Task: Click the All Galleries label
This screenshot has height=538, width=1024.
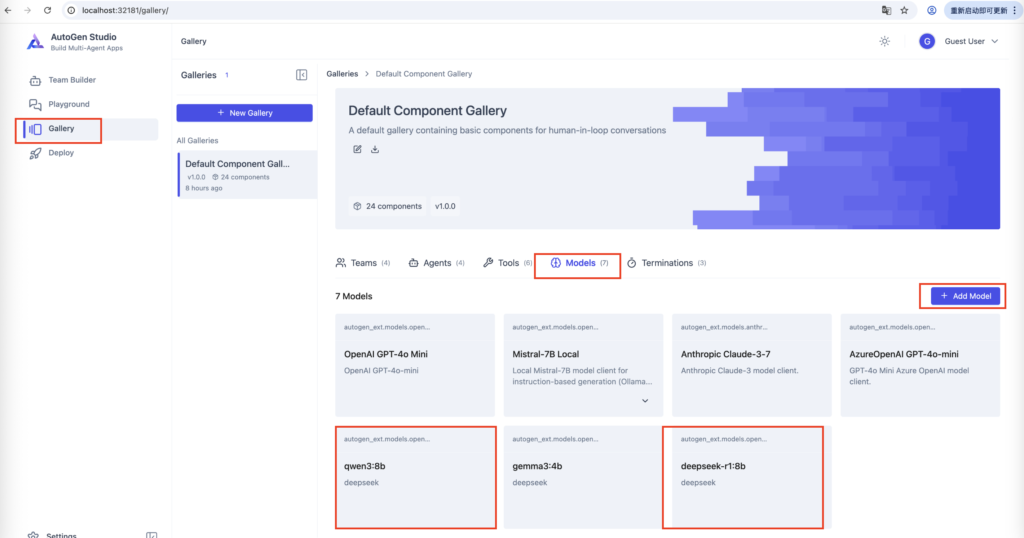Action: (197, 140)
